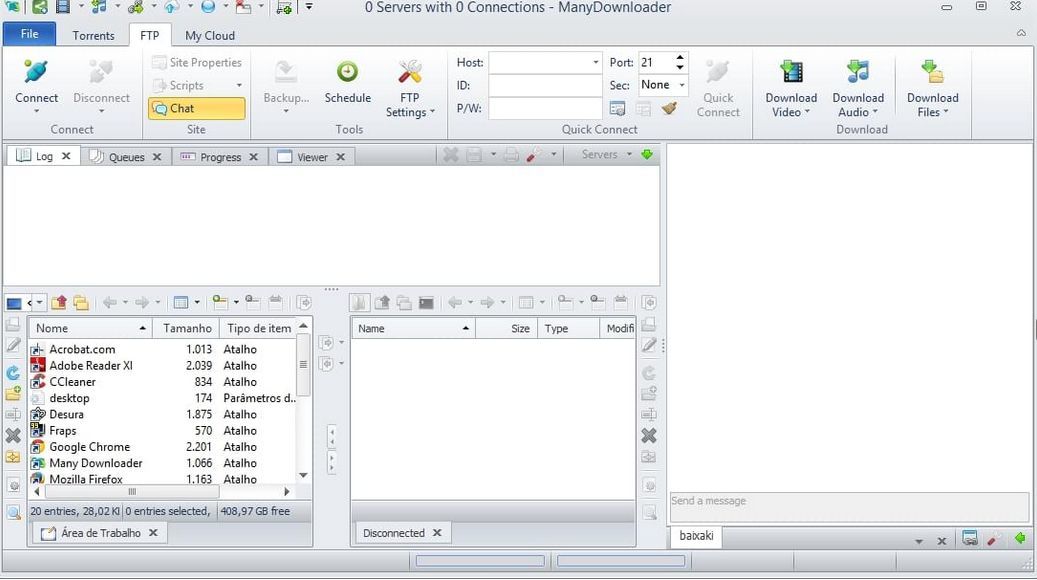Image resolution: width=1037 pixels, height=580 pixels.
Task: Click the green arrow in chat toolbar
Action: [x=1020, y=538]
